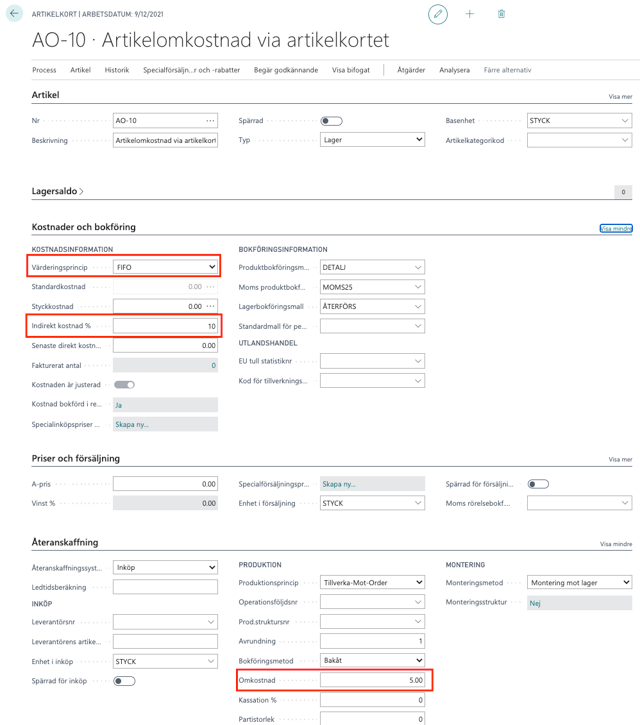Screen dimensions: 640x725
Task: Open the Historik menu
Action: 117,70
